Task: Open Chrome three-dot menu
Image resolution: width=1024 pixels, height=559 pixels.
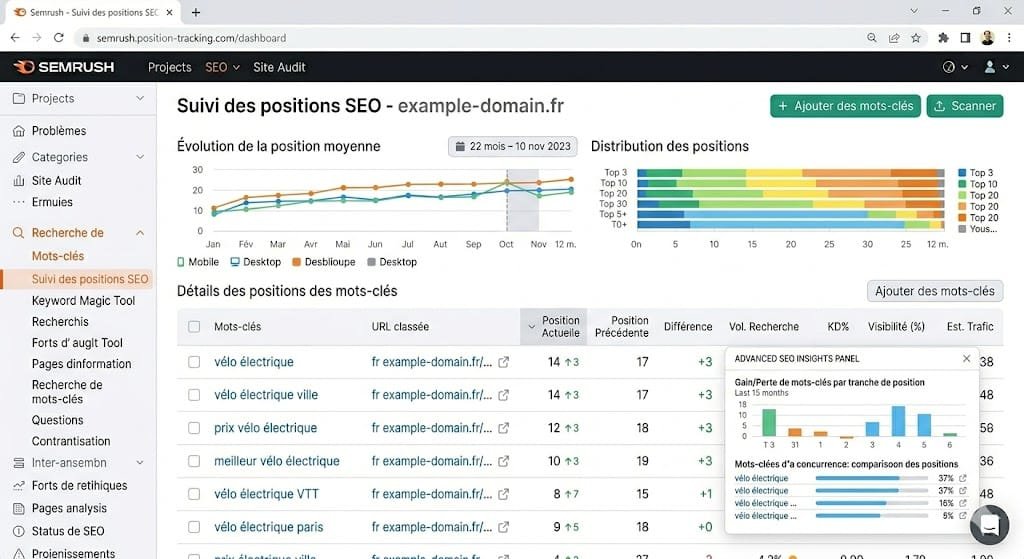Action: pyautogui.click(x=1009, y=38)
